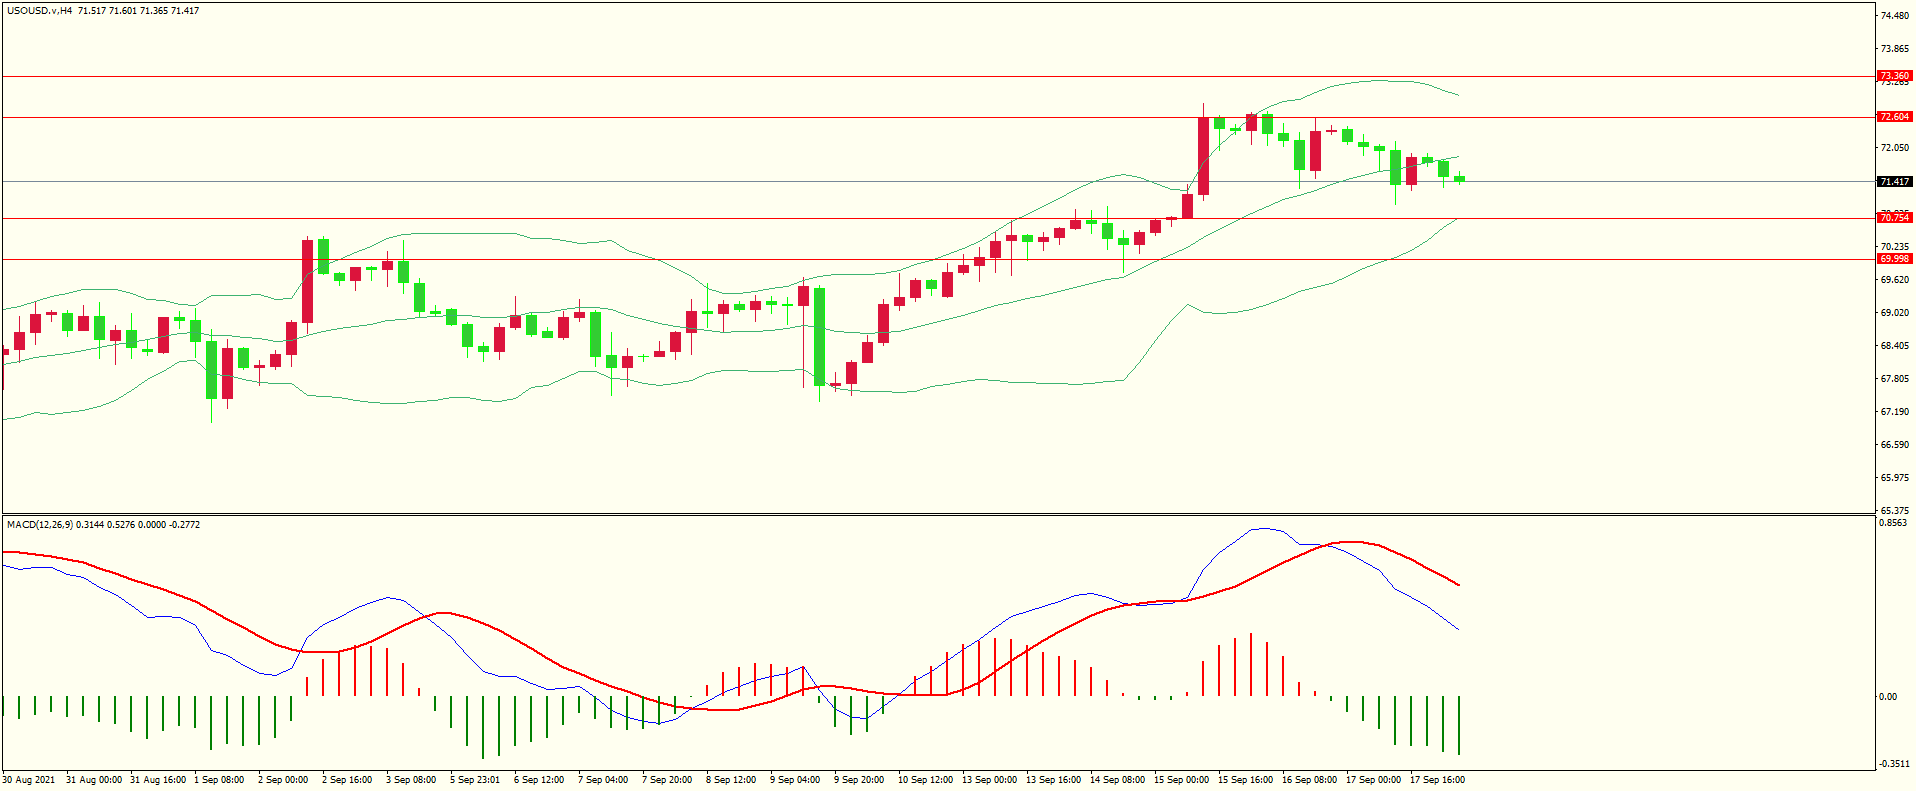Viewport: 1916px width, 791px height.
Task: Click the 14 Sep 08:00 time label
Action: point(1118,780)
